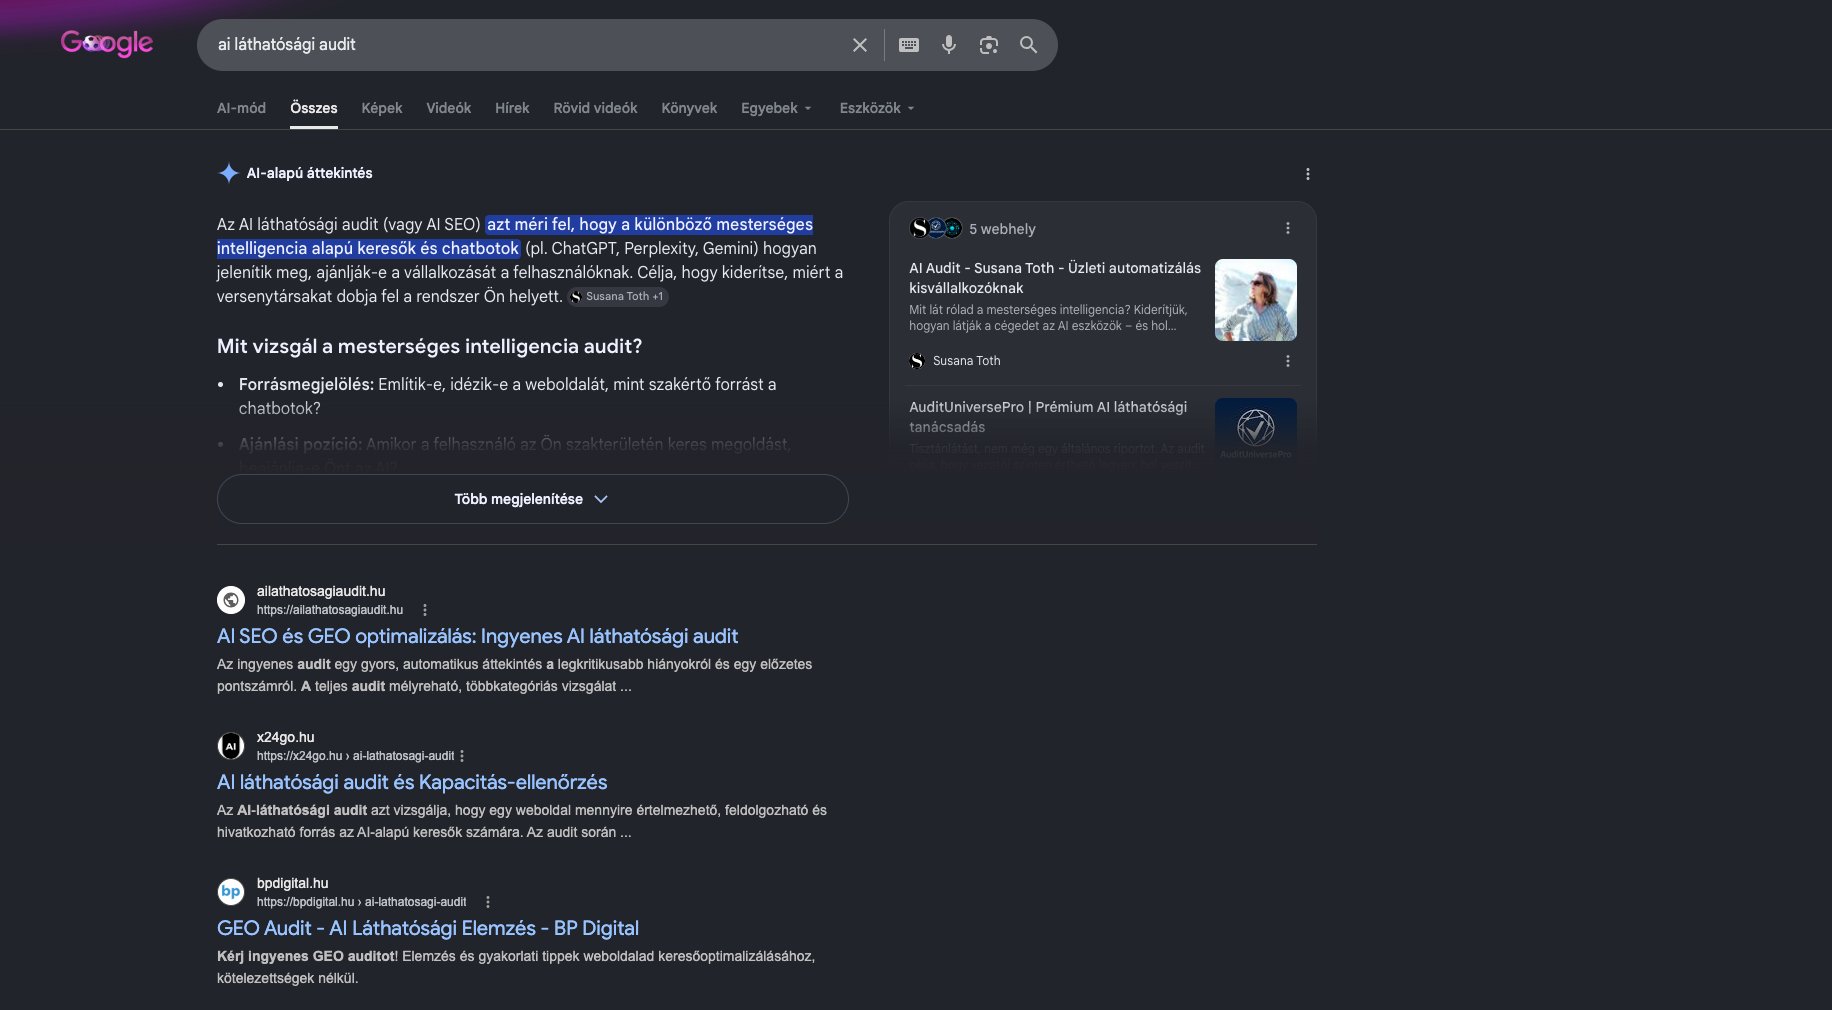Click 'Susana Toth' name in source card
This screenshot has width=1832, height=1010.
966,361
